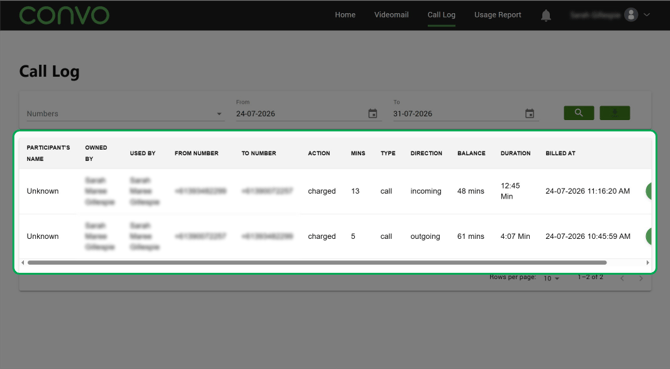Click the horizontal scrollbar under the table
The width and height of the screenshot is (670, 369).
[317, 263]
